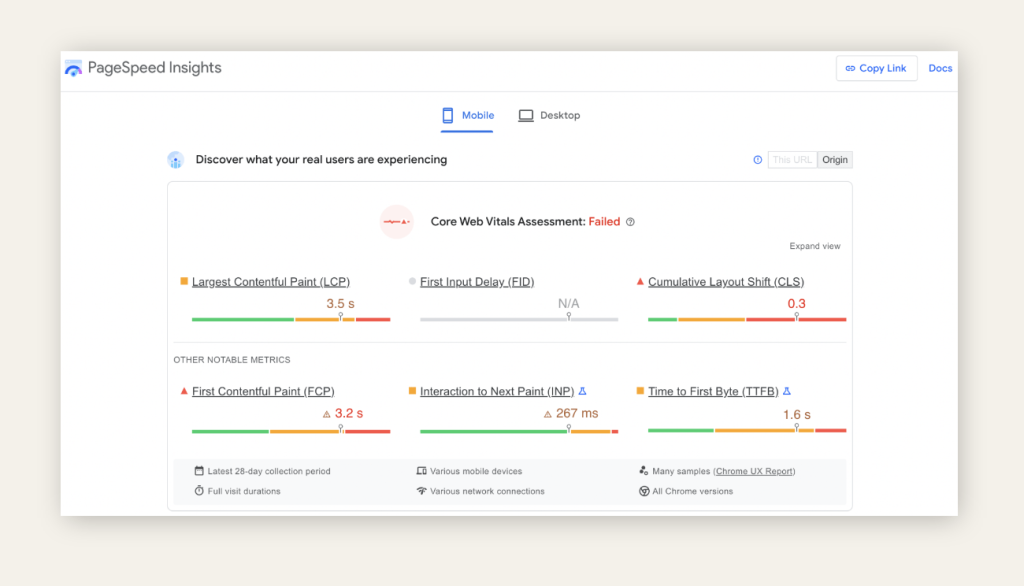Open the Docs link
Image resolution: width=1024 pixels, height=586 pixels.
coord(940,68)
